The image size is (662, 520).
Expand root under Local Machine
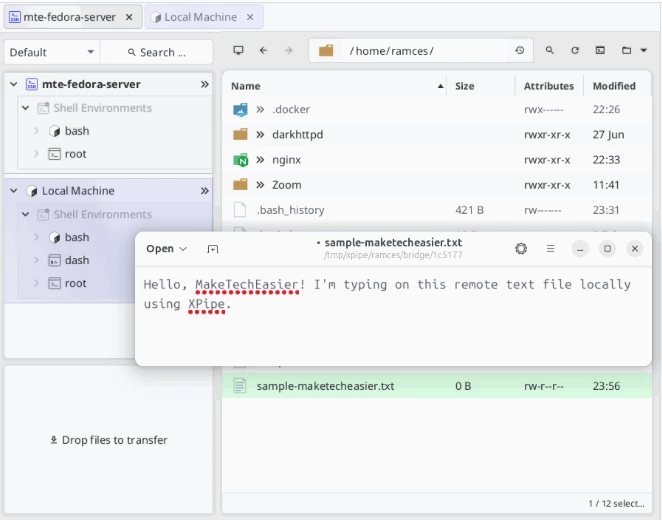tap(36, 283)
